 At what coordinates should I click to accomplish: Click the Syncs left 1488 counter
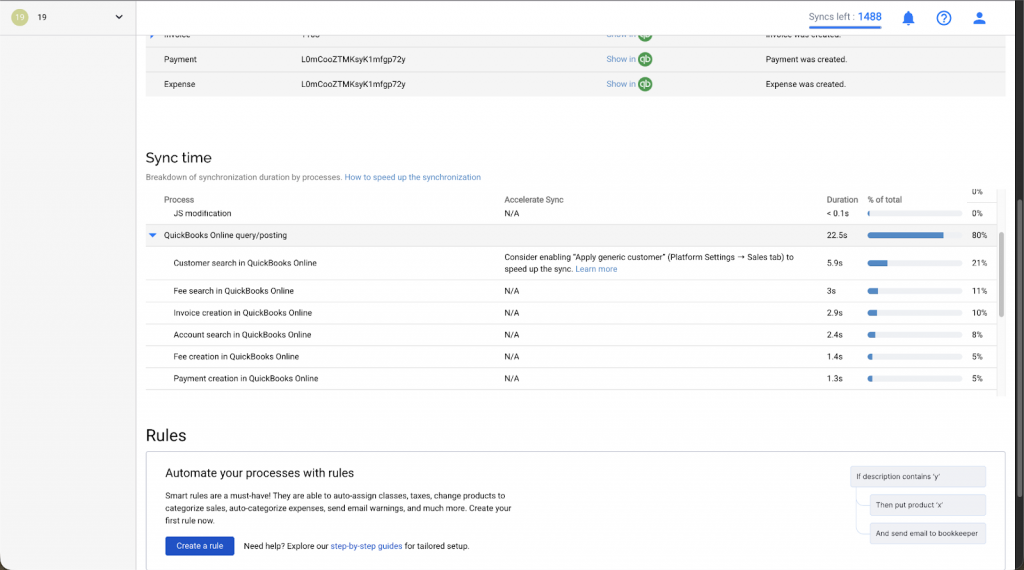845,17
